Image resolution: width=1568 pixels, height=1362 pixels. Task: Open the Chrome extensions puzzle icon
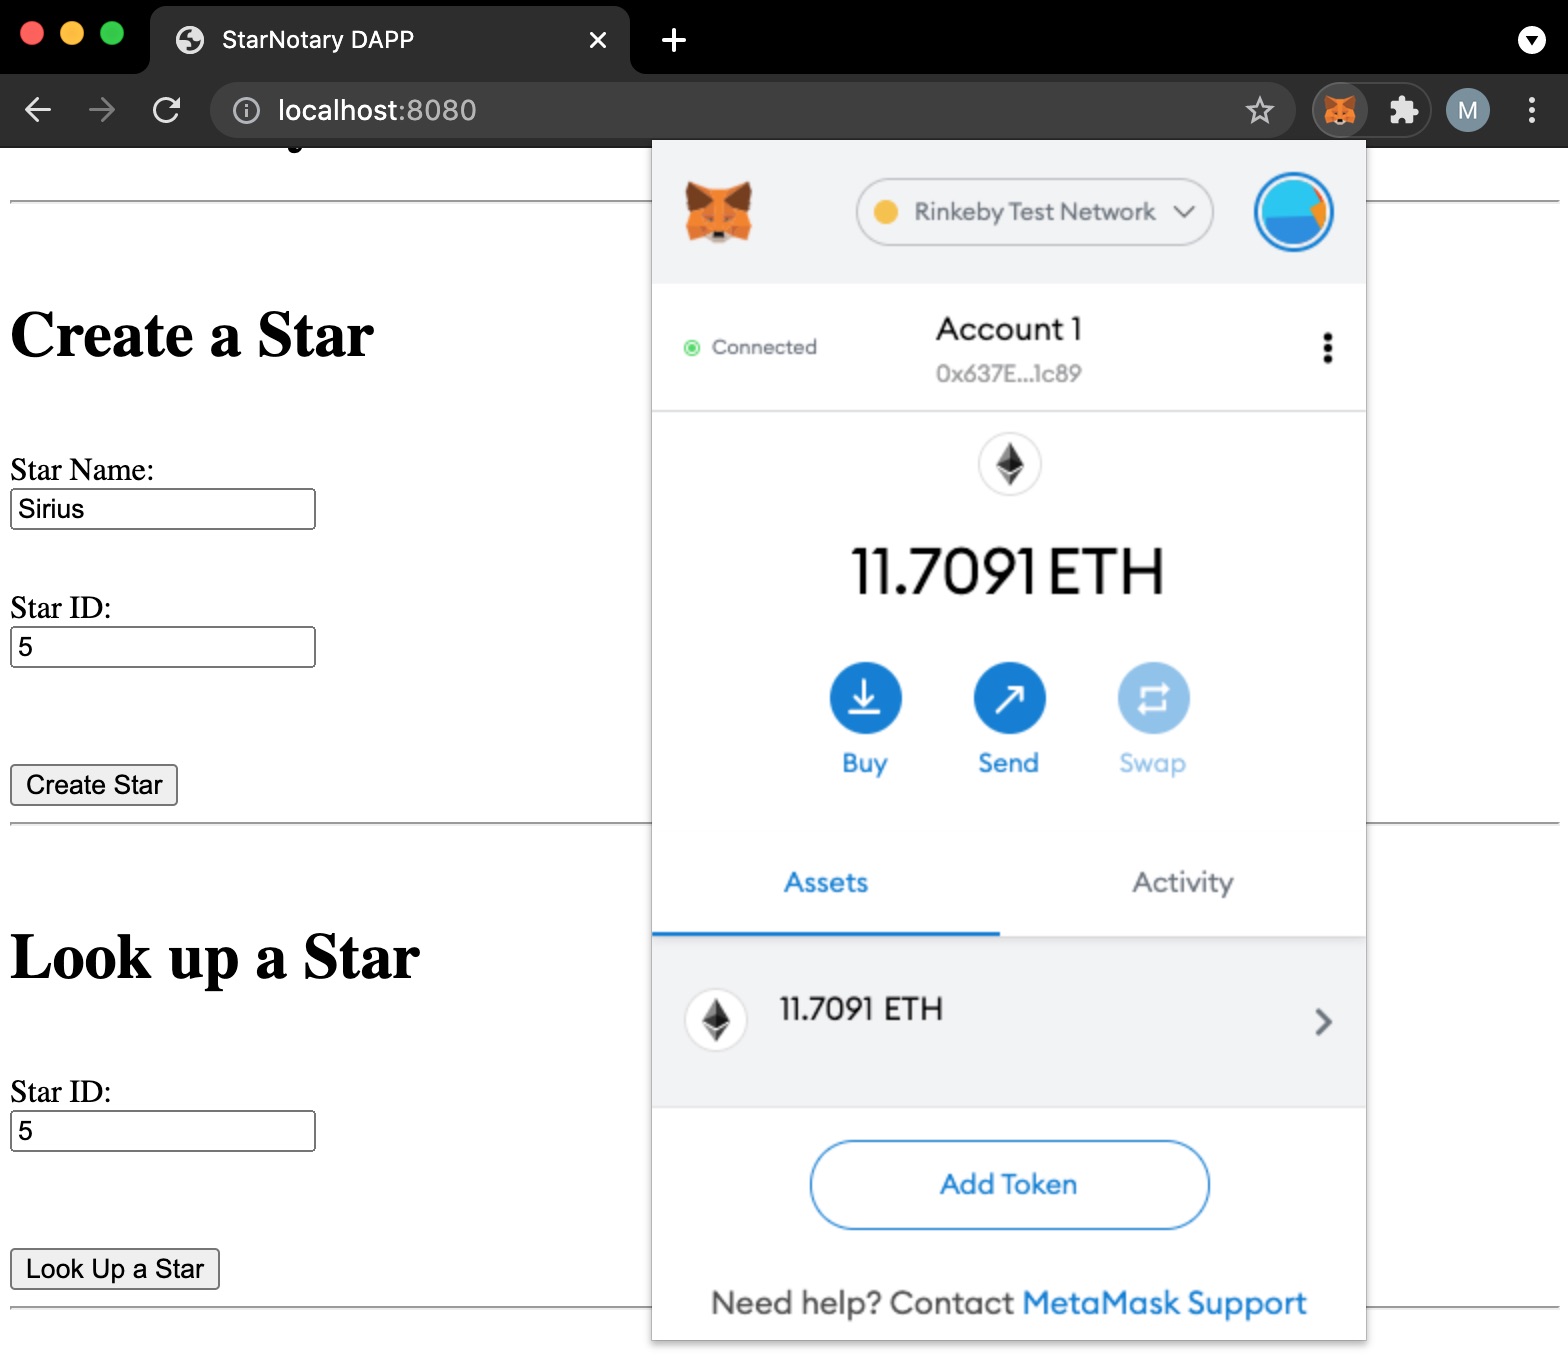tap(1404, 110)
